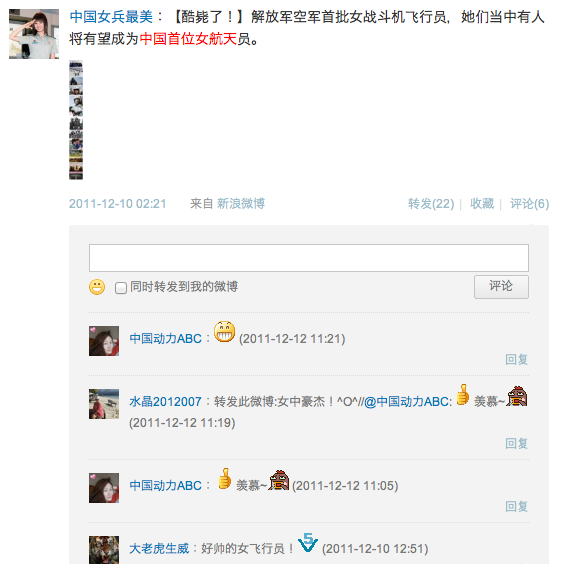Click 中国动力ABC avatar on the 11:21 comment

pyautogui.click(x=104, y=341)
